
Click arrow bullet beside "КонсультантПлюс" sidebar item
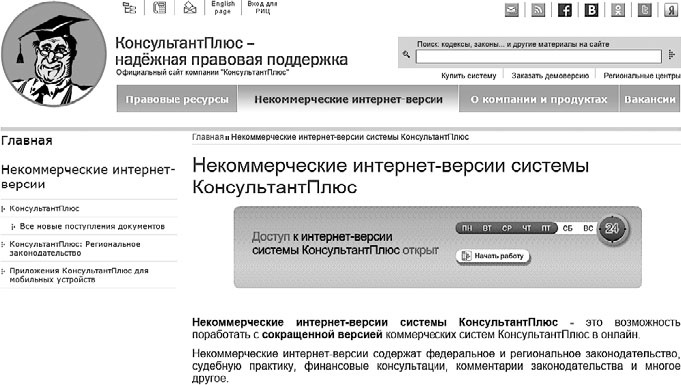click(3, 209)
